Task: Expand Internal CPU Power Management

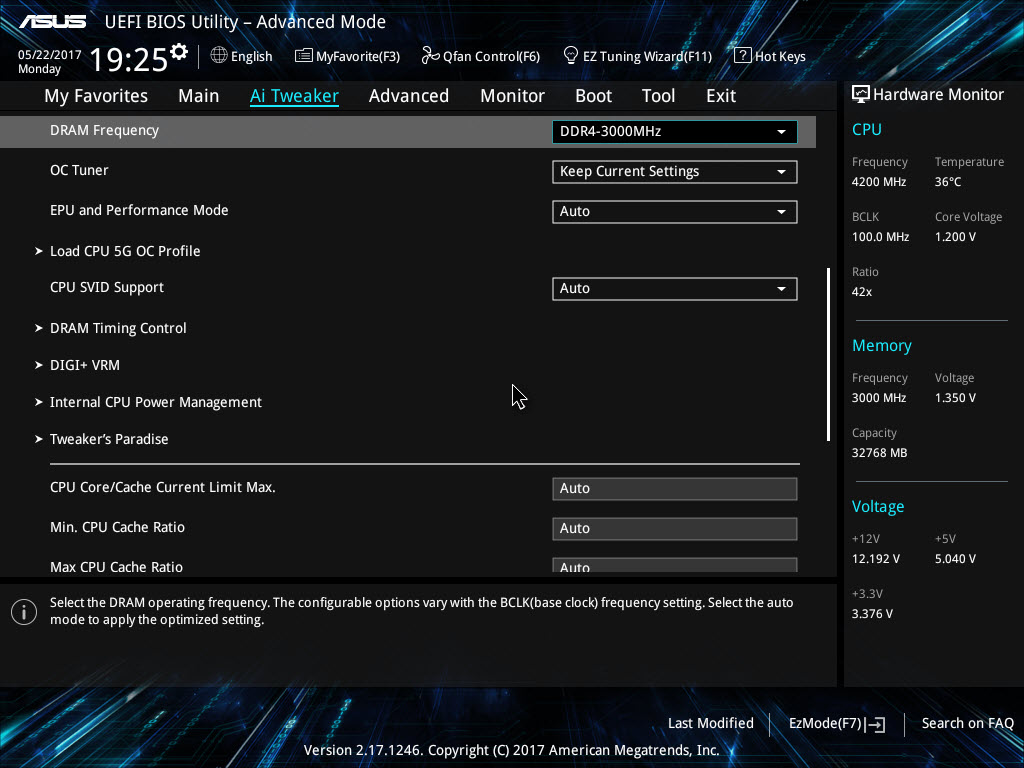Action: point(155,402)
